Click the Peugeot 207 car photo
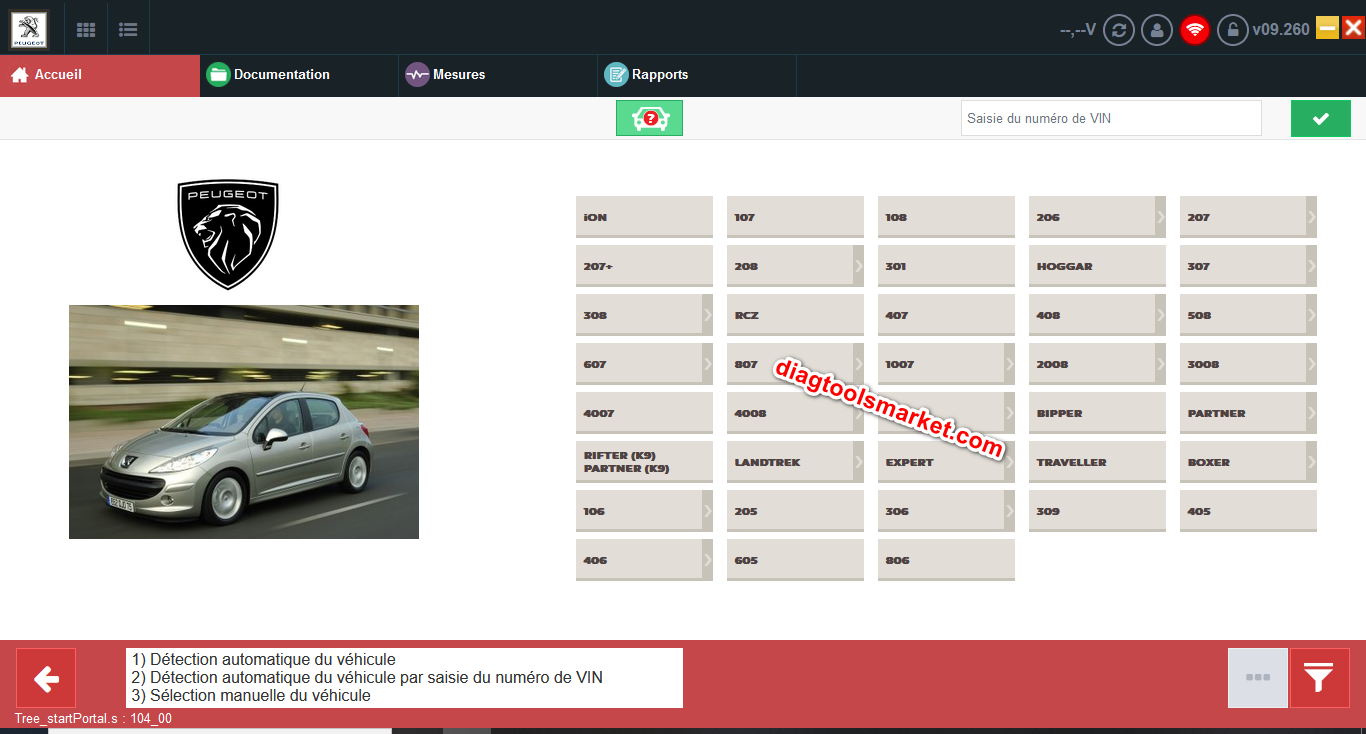The height and width of the screenshot is (734, 1366). [244, 422]
